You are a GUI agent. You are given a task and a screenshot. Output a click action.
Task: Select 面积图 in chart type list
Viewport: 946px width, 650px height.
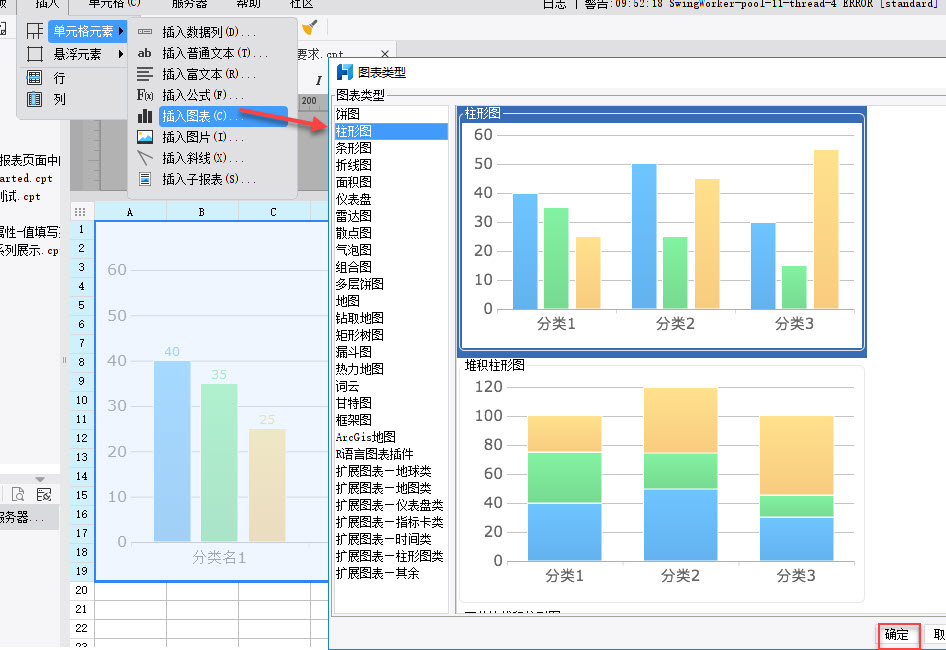coord(391,182)
